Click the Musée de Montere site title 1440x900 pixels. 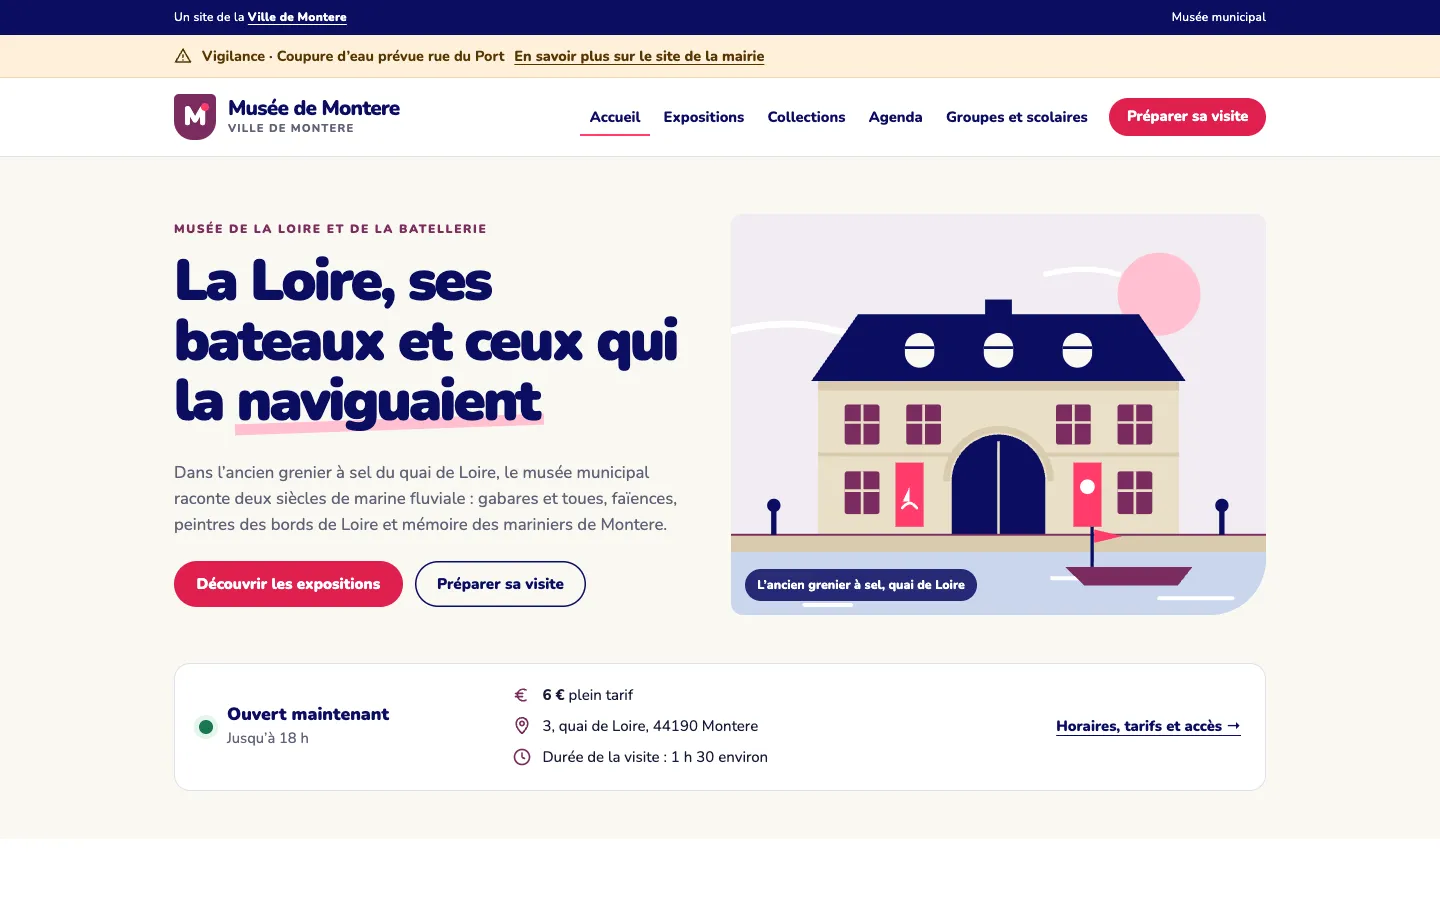click(x=314, y=108)
